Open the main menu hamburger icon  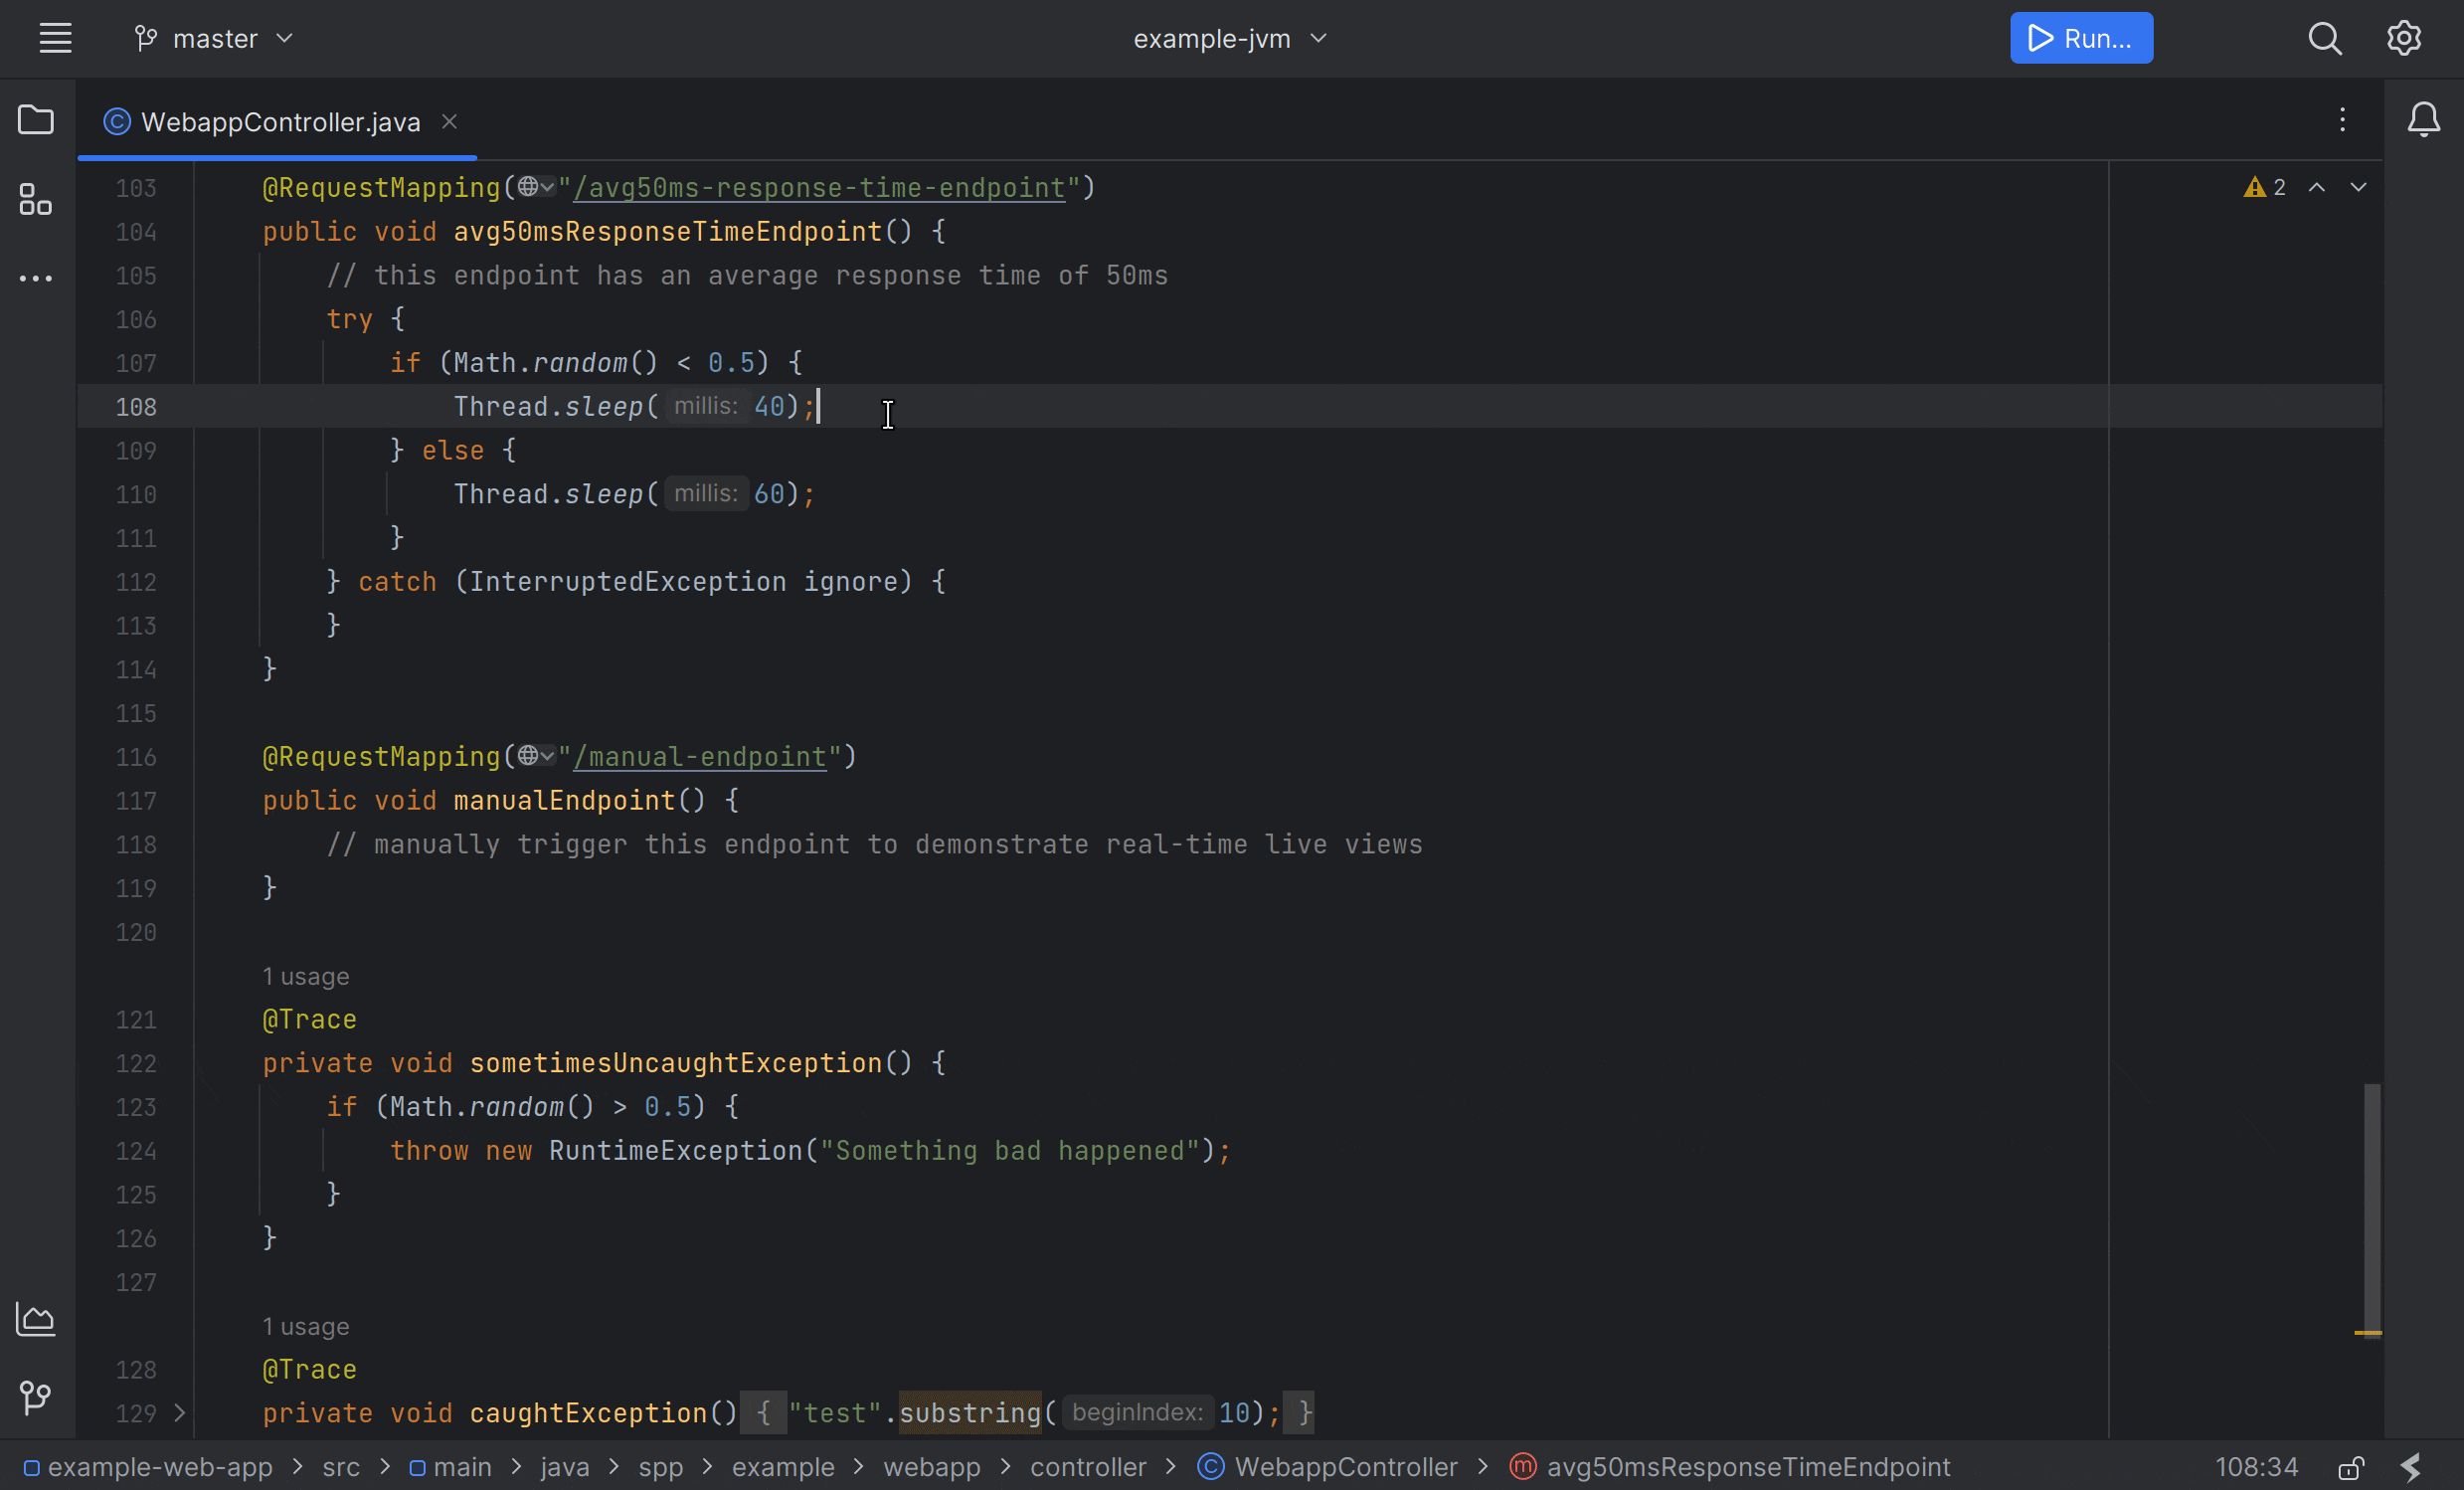(55, 38)
